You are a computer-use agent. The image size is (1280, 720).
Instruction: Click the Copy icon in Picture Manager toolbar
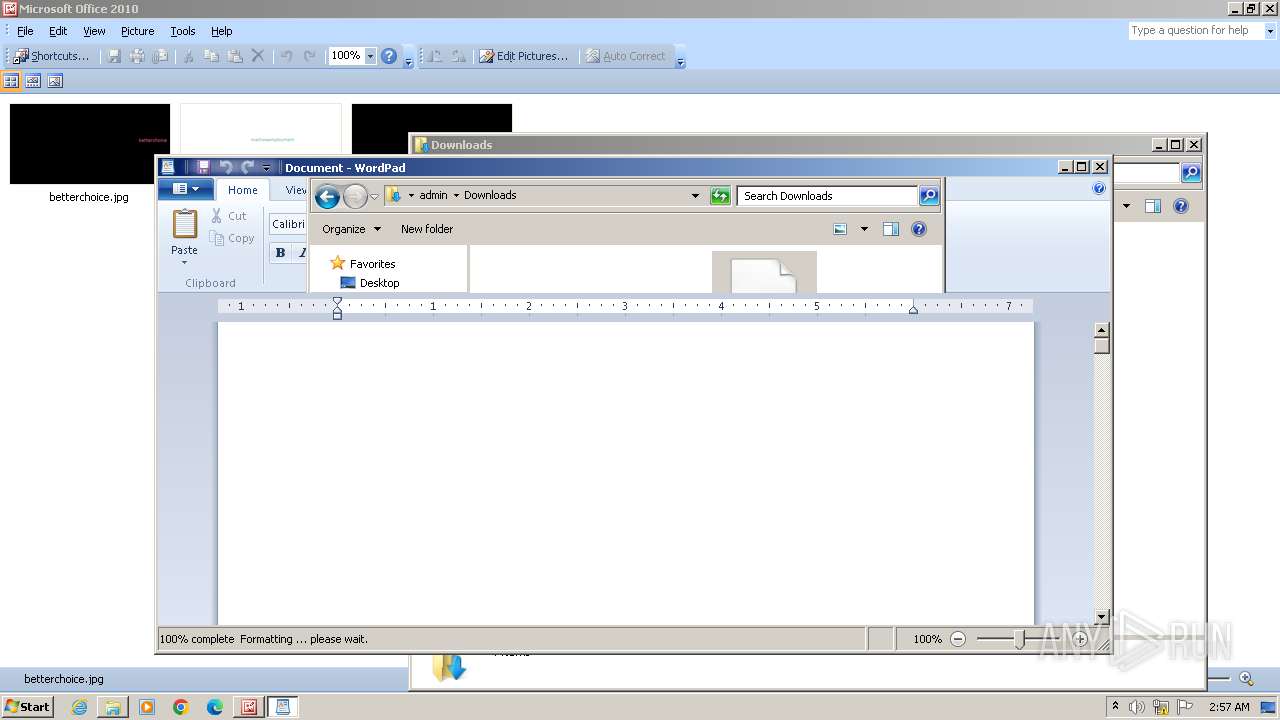click(x=211, y=56)
